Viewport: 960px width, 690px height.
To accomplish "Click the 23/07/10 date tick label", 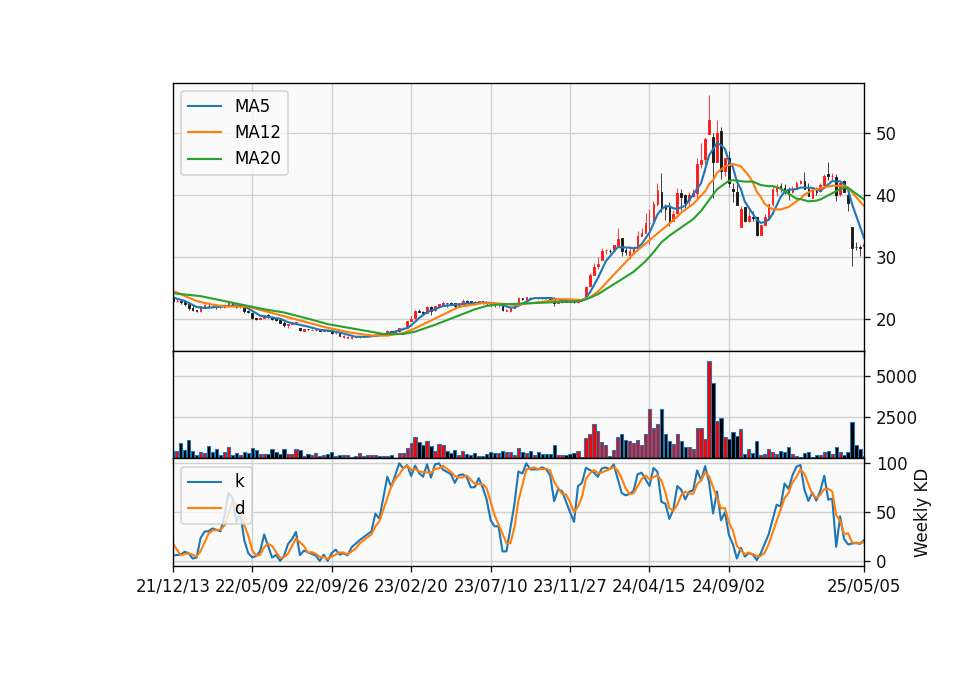I will pyautogui.click(x=490, y=586).
